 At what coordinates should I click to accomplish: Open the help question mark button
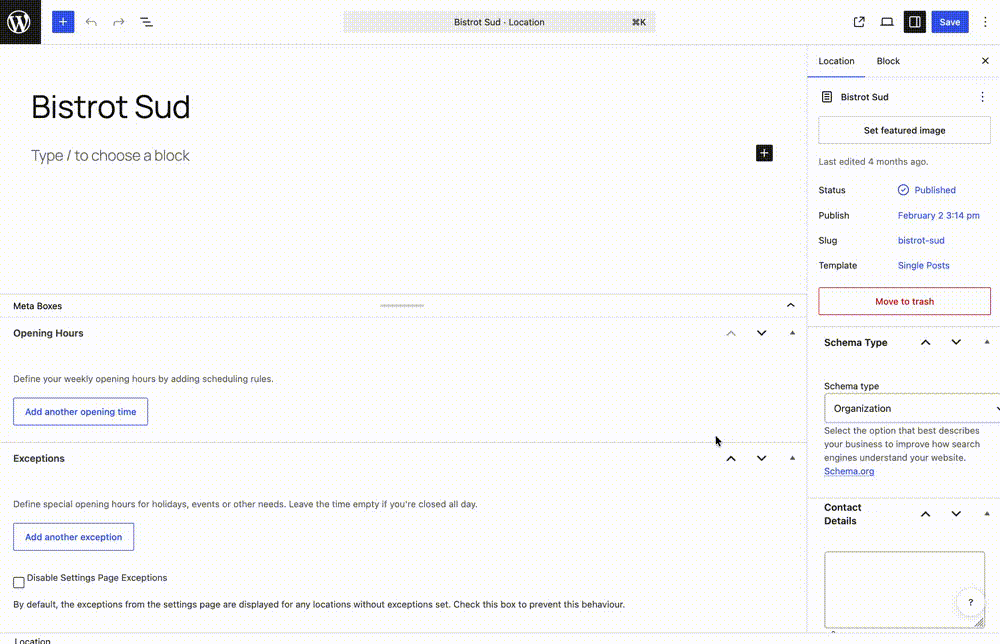970,603
